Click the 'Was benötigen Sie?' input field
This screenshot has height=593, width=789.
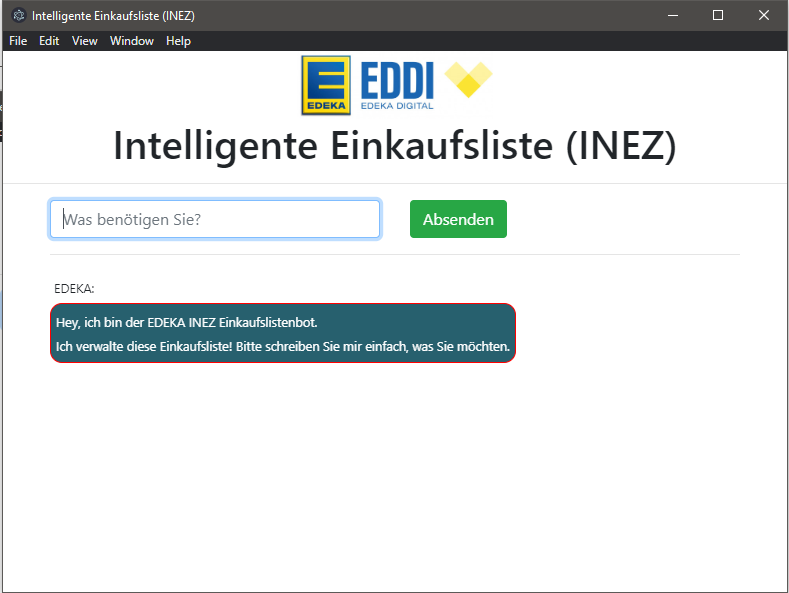coord(215,219)
